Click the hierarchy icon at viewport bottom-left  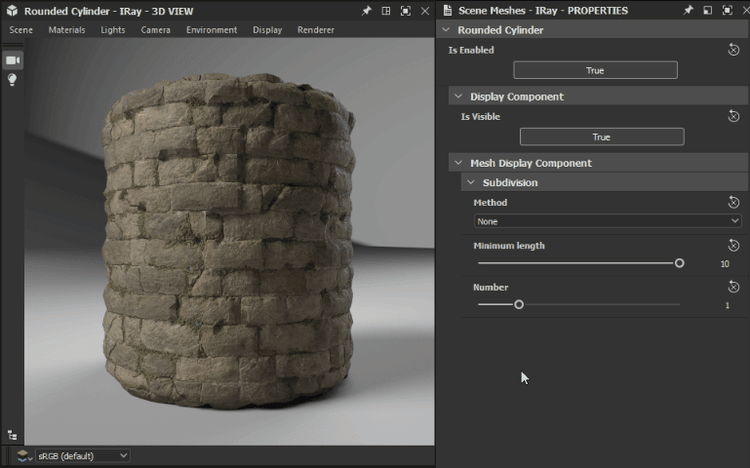[x=12, y=435]
